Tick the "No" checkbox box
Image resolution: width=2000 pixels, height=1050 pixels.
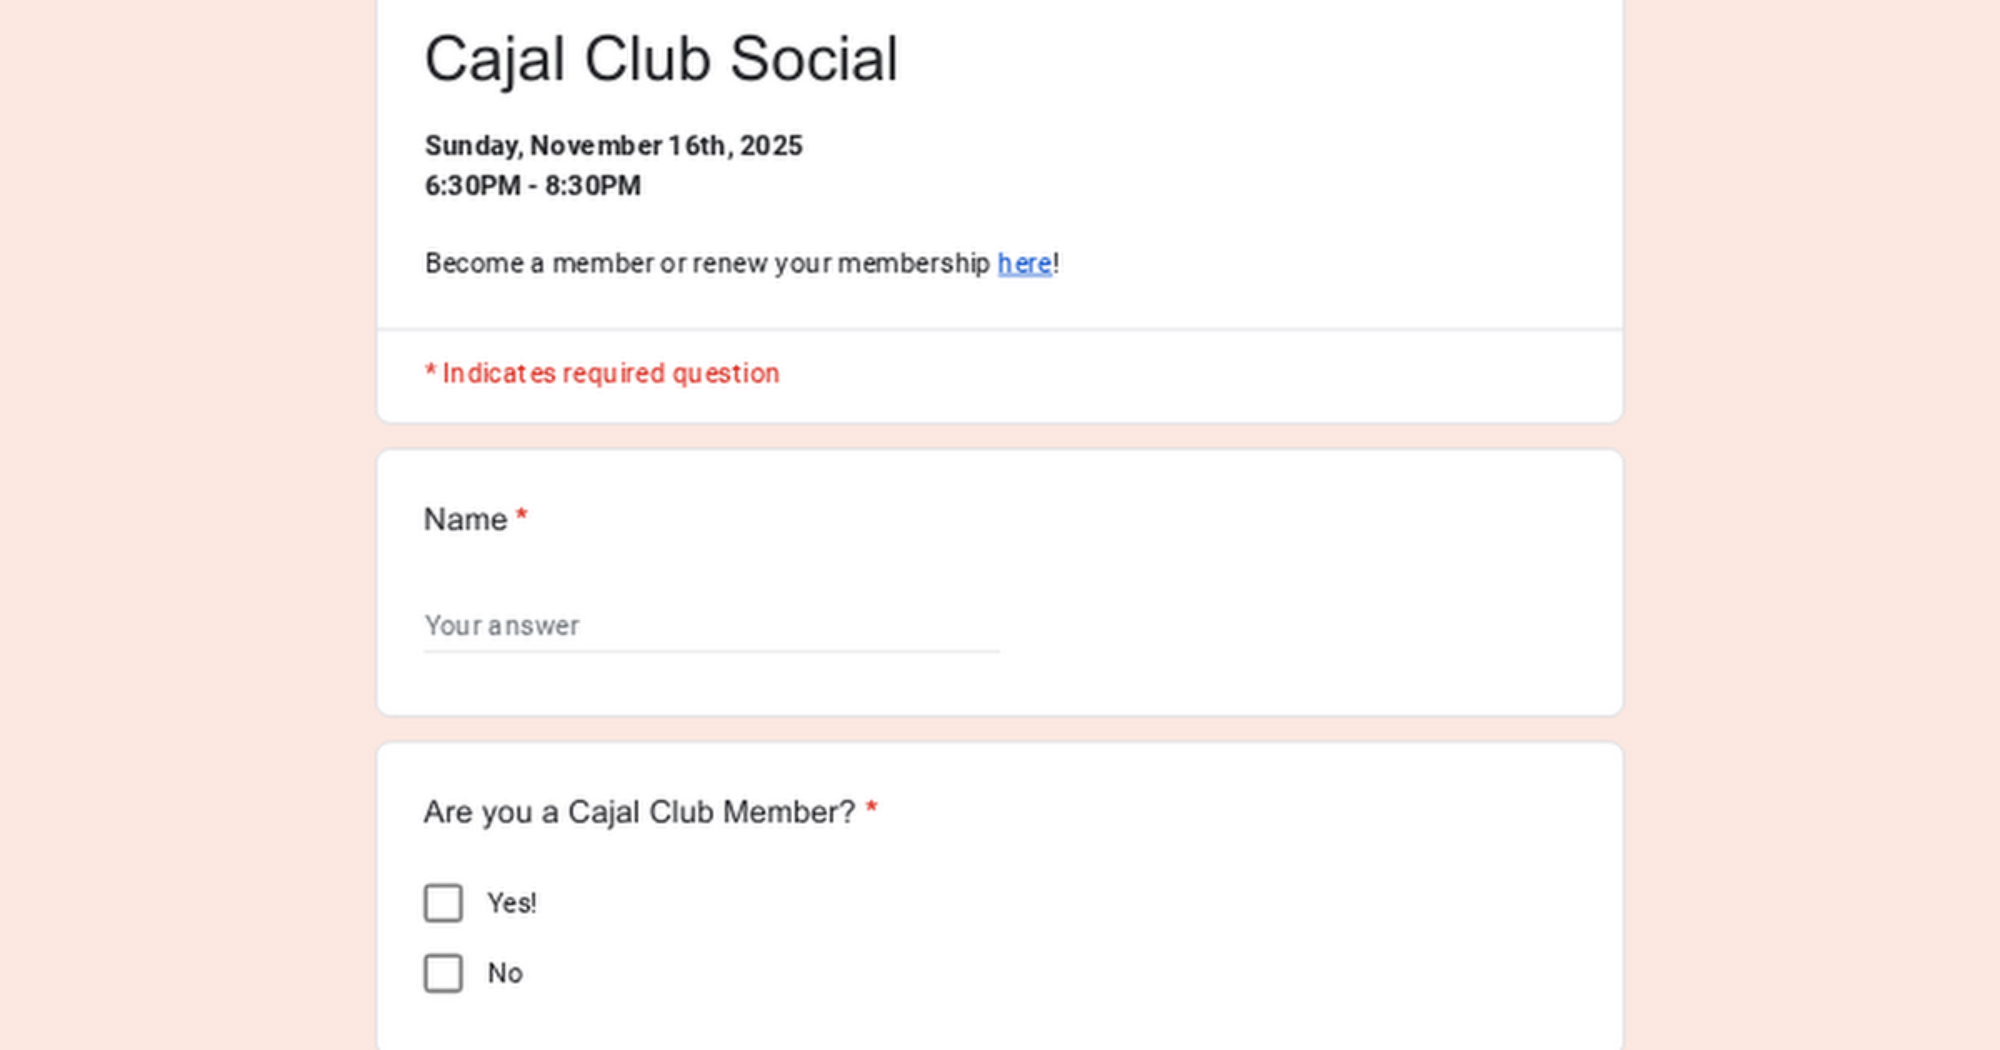(x=443, y=973)
